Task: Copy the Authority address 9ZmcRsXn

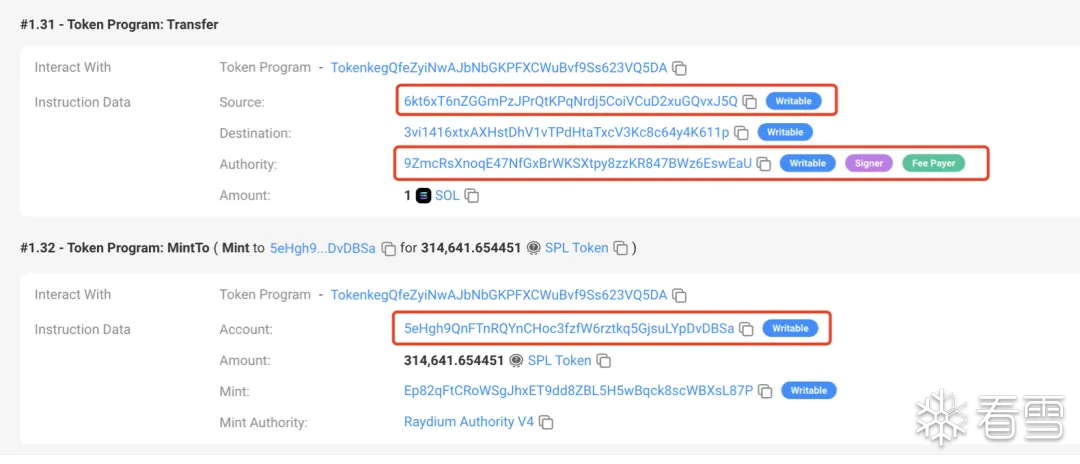Action: point(763,164)
